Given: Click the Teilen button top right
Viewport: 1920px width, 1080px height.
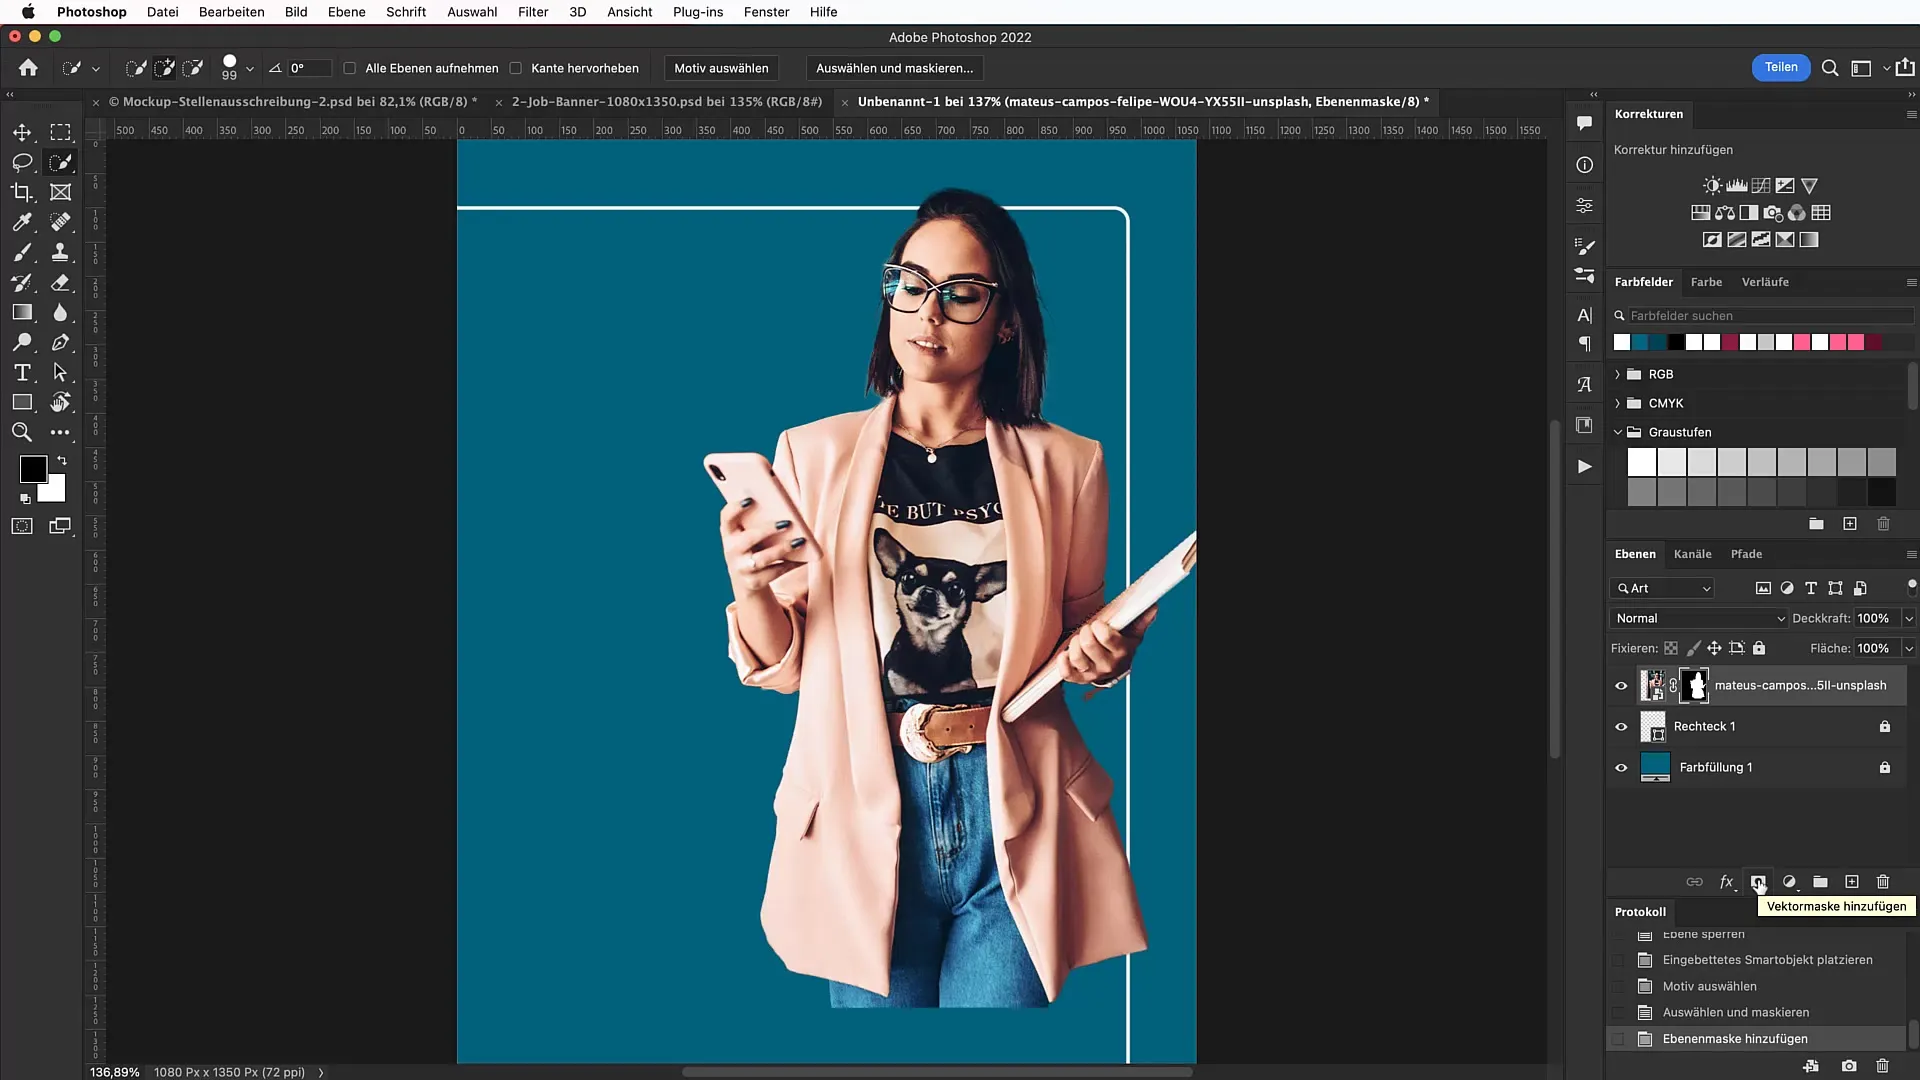Looking at the screenshot, I should [1780, 67].
